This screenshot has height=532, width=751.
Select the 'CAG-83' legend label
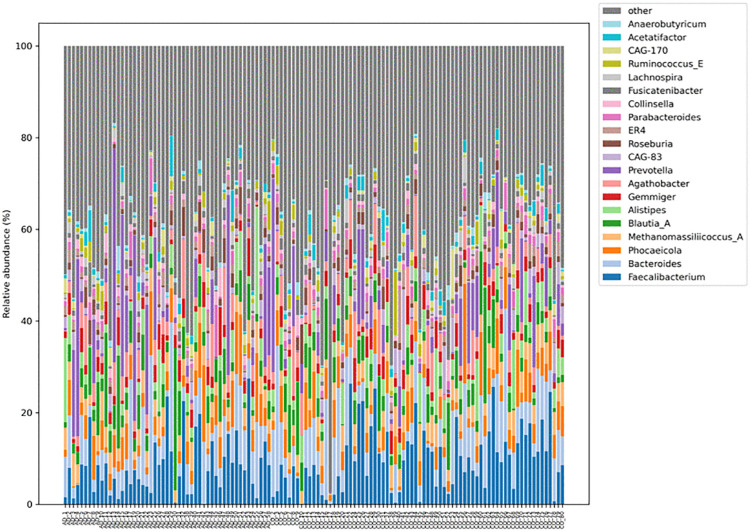(x=645, y=157)
